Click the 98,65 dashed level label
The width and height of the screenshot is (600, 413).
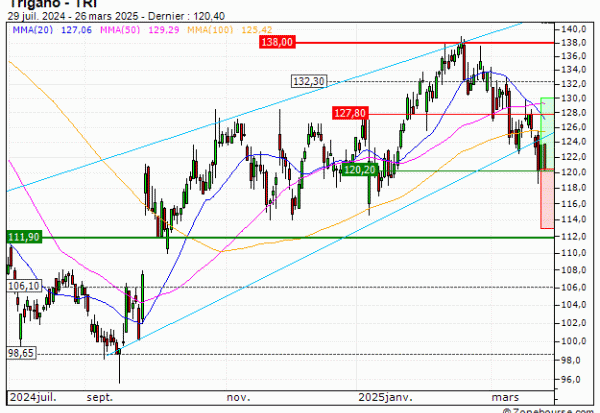[21, 353]
